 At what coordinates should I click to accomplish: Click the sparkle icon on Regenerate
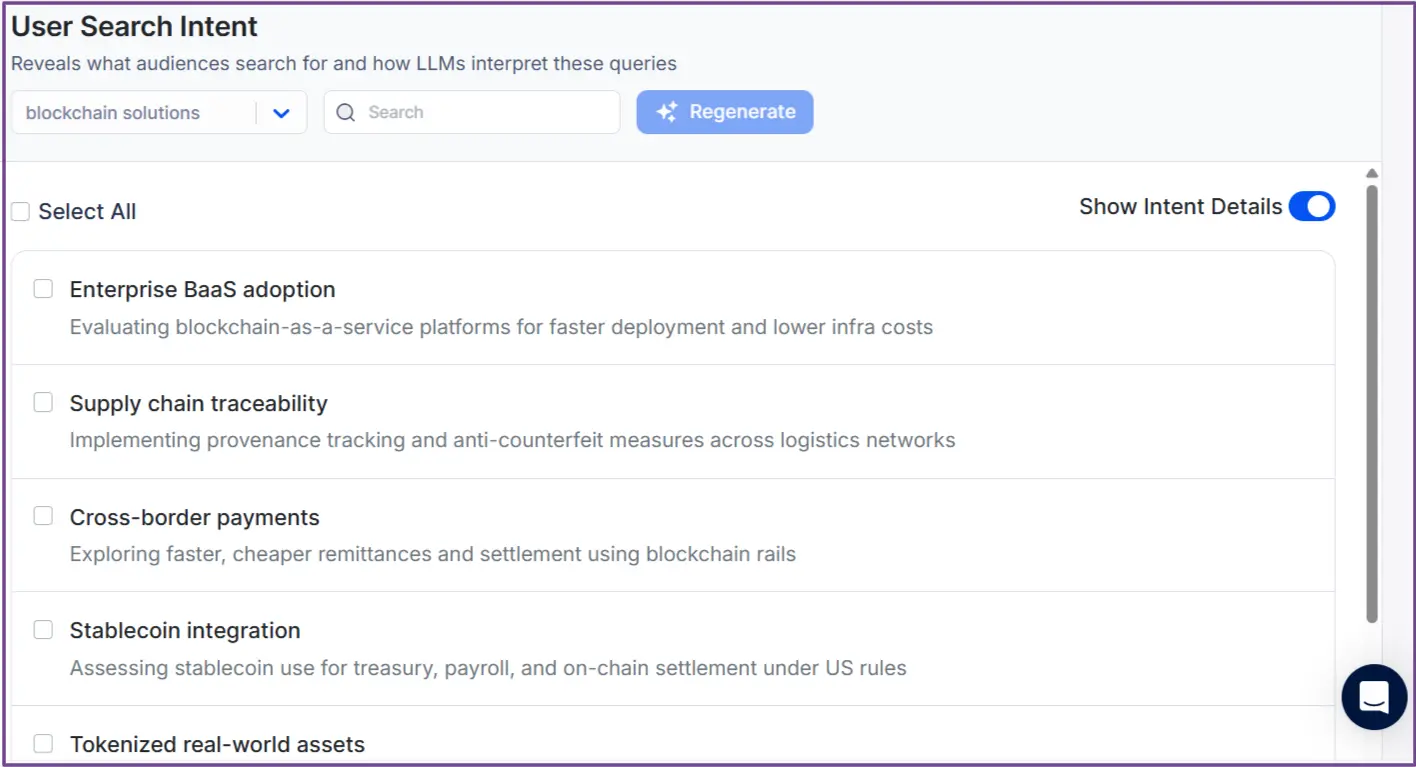tap(666, 112)
